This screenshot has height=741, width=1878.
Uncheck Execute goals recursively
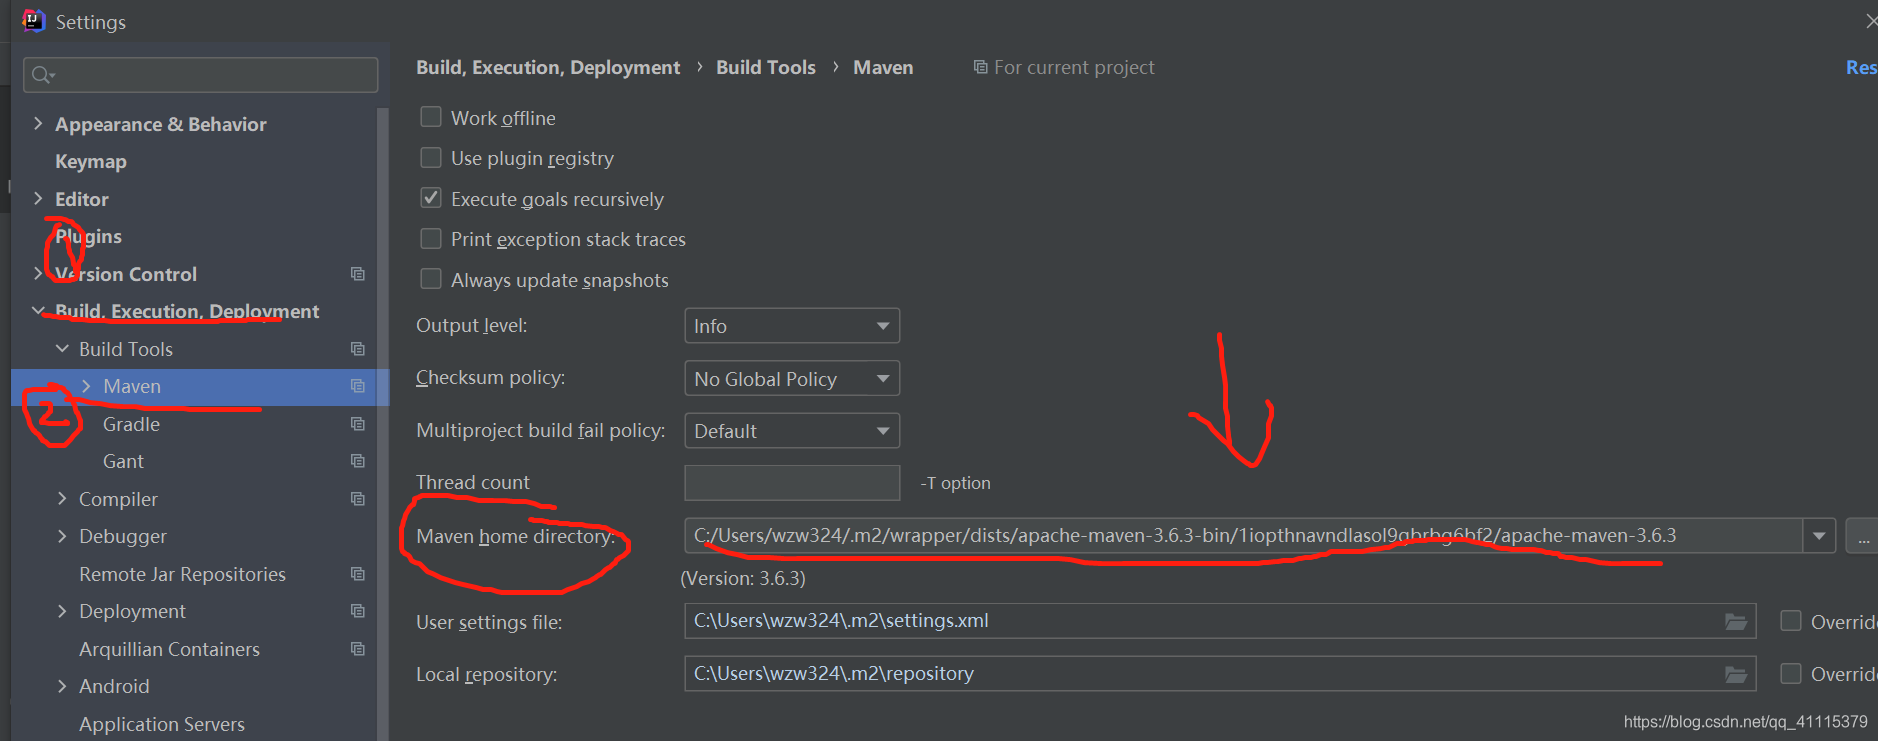(431, 198)
